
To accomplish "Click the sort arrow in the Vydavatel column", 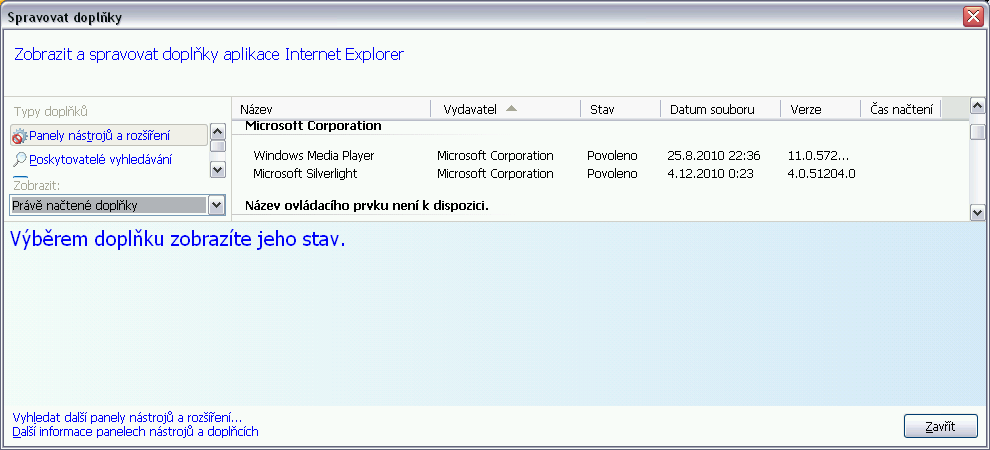I will click(511, 108).
